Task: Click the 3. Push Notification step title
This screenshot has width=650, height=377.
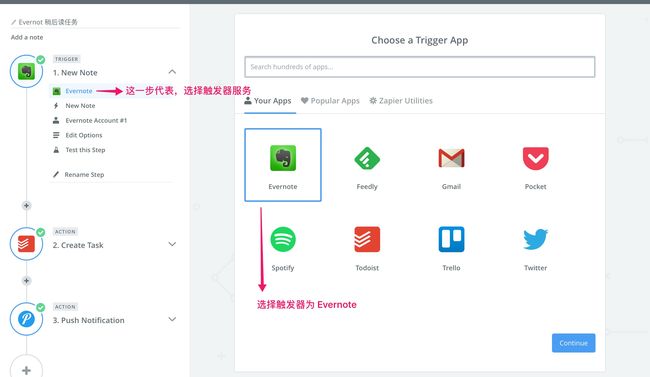Action: click(x=88, y=320)
